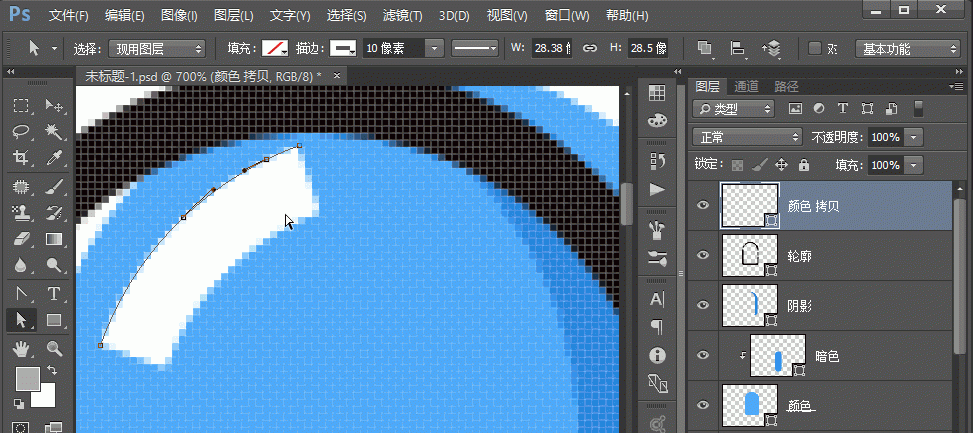Pick the Eyedropper tool
This screenshot has width=973, height=433.
[54, 158]
